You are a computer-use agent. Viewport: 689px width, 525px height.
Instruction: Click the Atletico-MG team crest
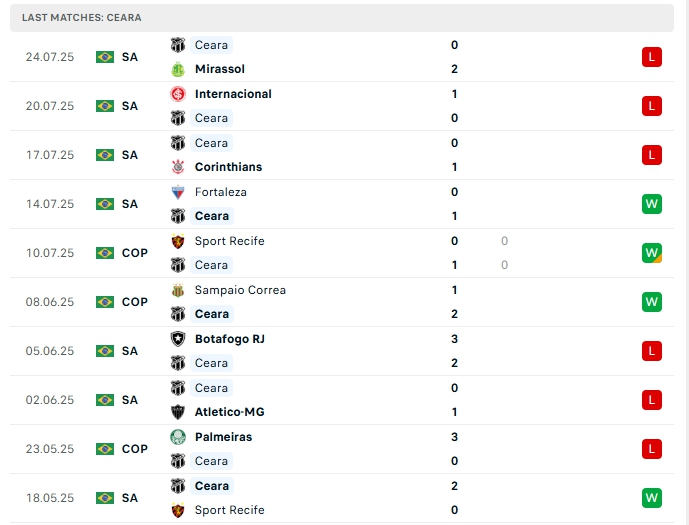178,412
